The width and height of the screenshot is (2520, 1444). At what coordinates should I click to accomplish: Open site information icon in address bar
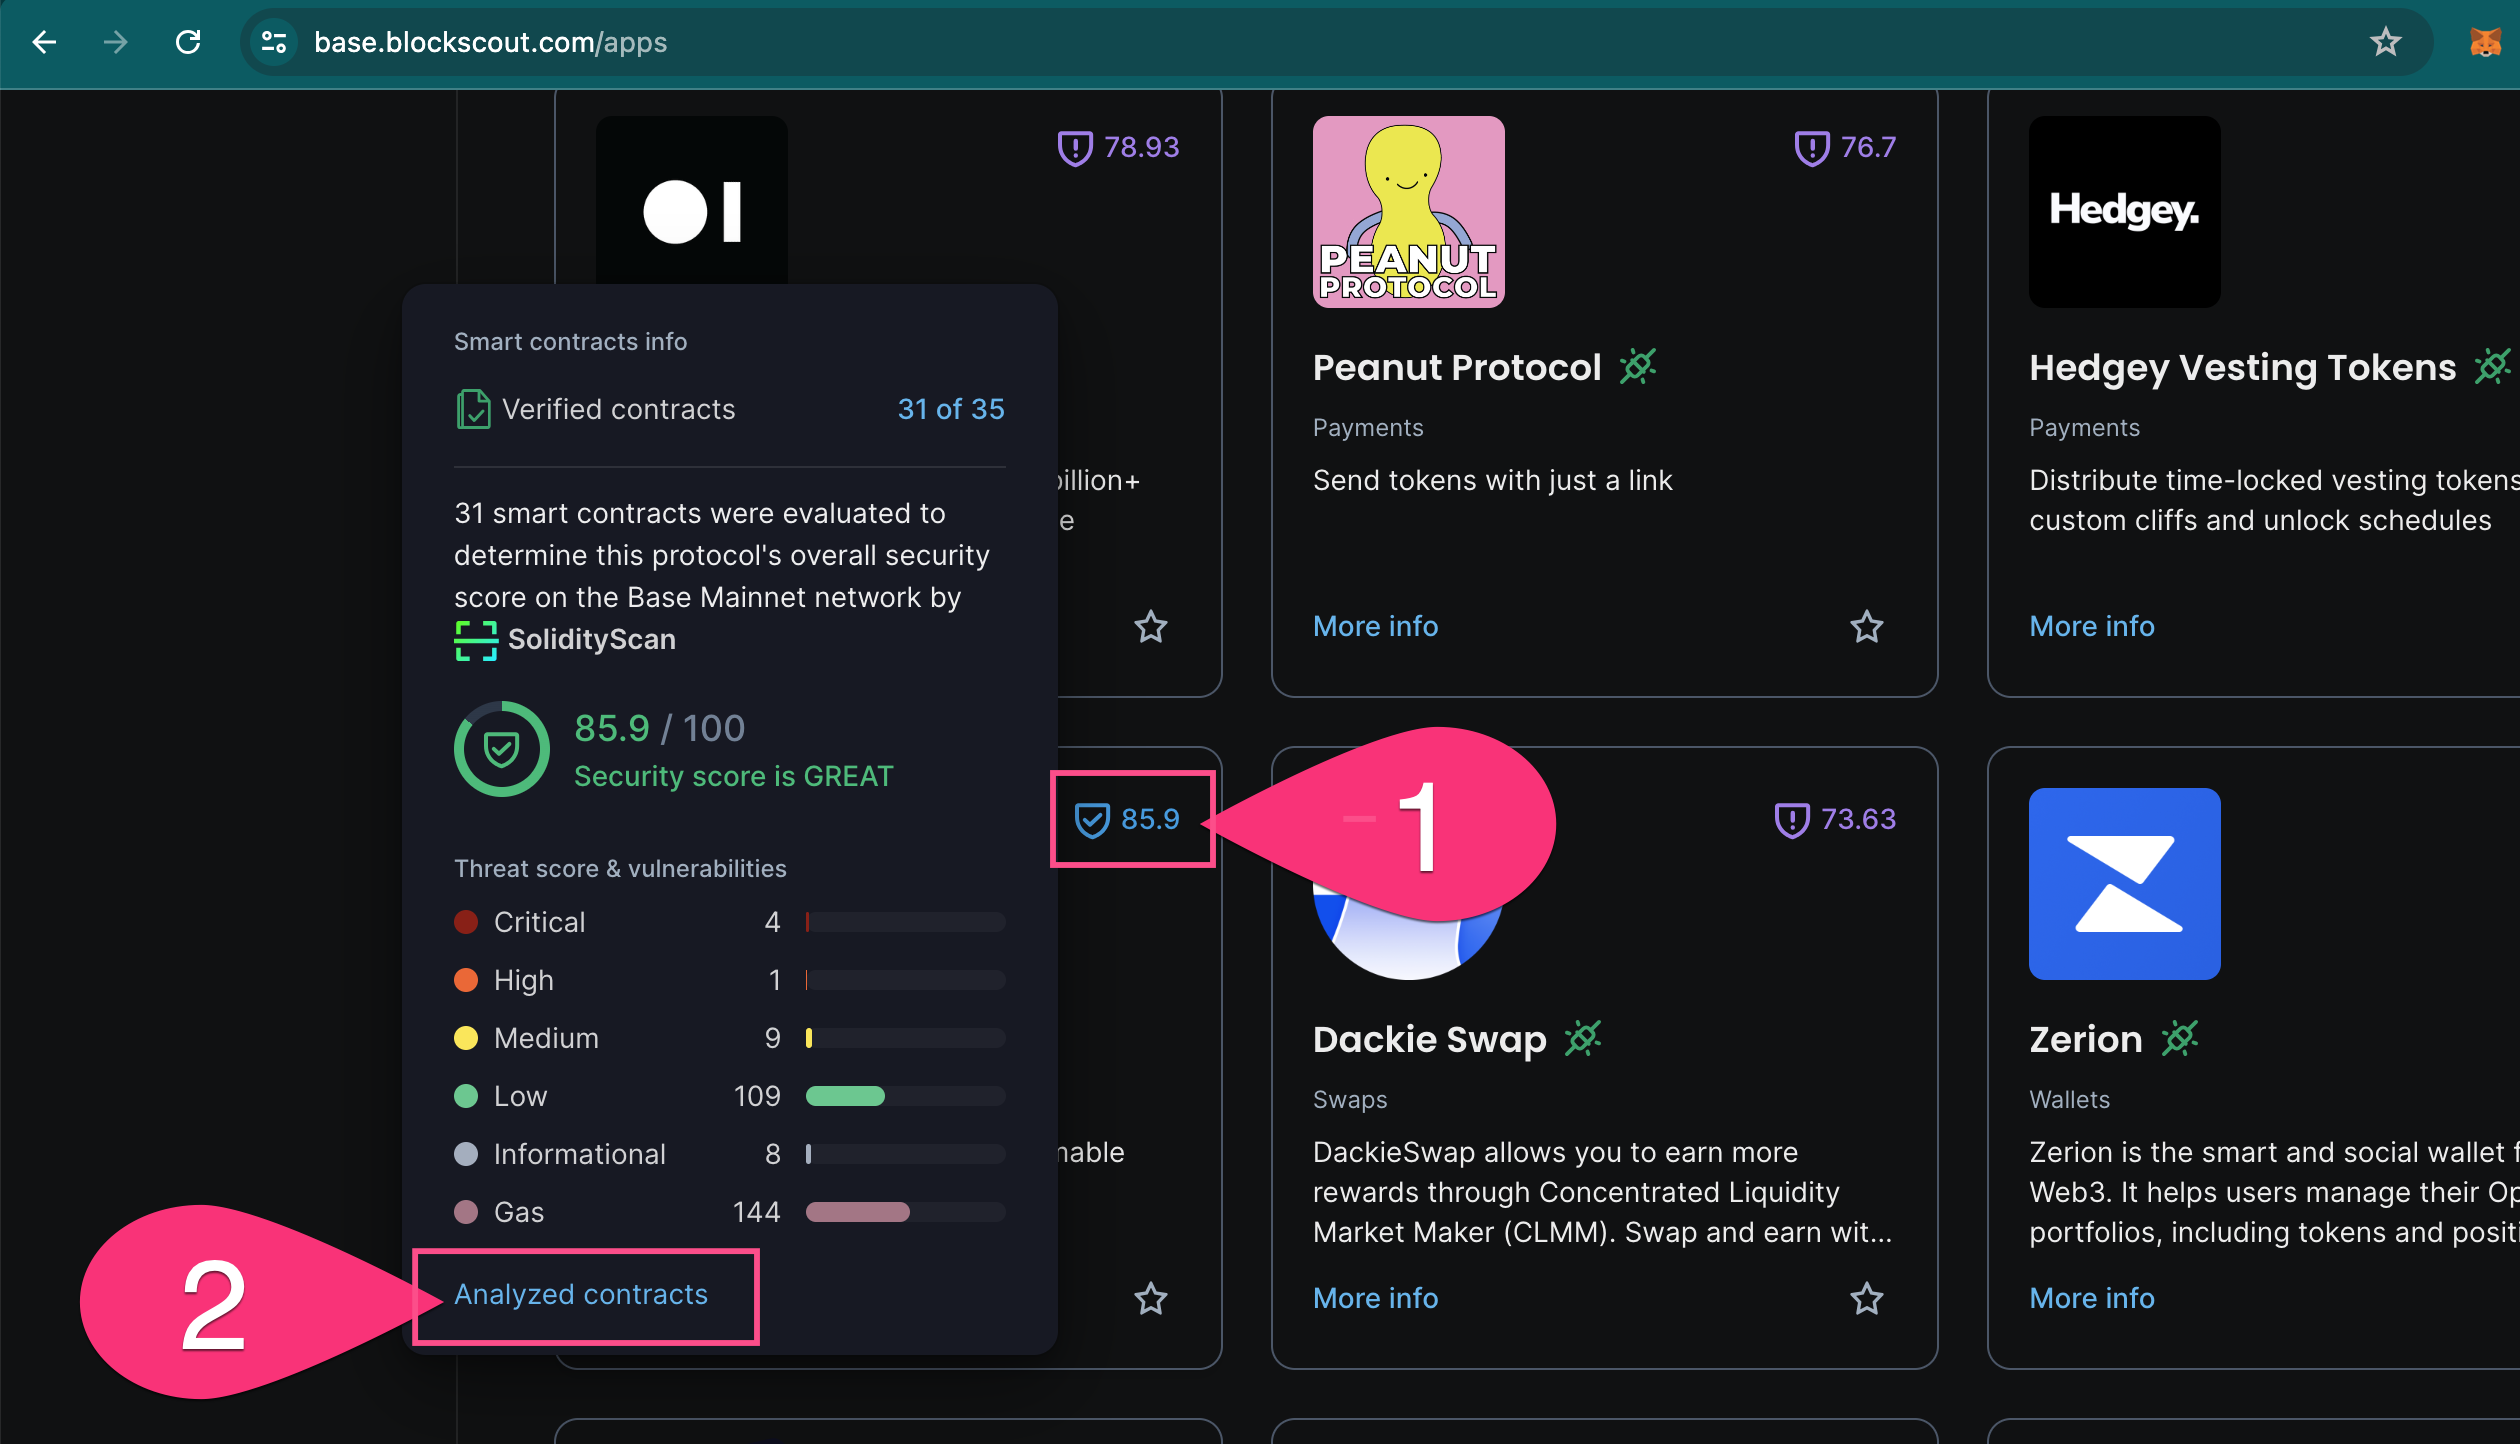(273, 42)
